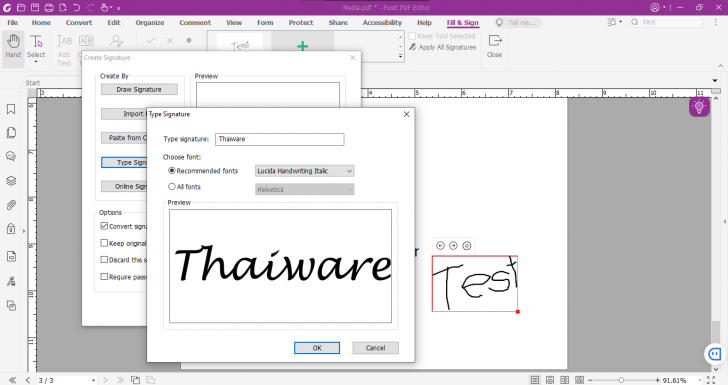Switch to single page view mode
The width and height of the screenshot is (728, 385).
(535, 380)
